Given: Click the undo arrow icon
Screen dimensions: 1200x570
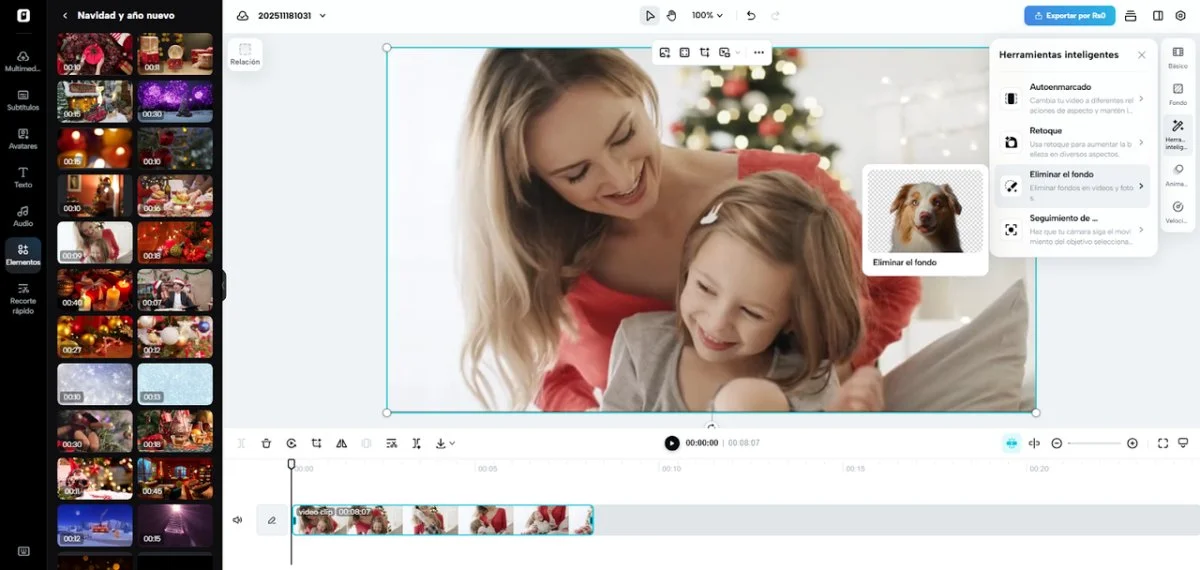Looking at the screenshot, I should point(751,16).
